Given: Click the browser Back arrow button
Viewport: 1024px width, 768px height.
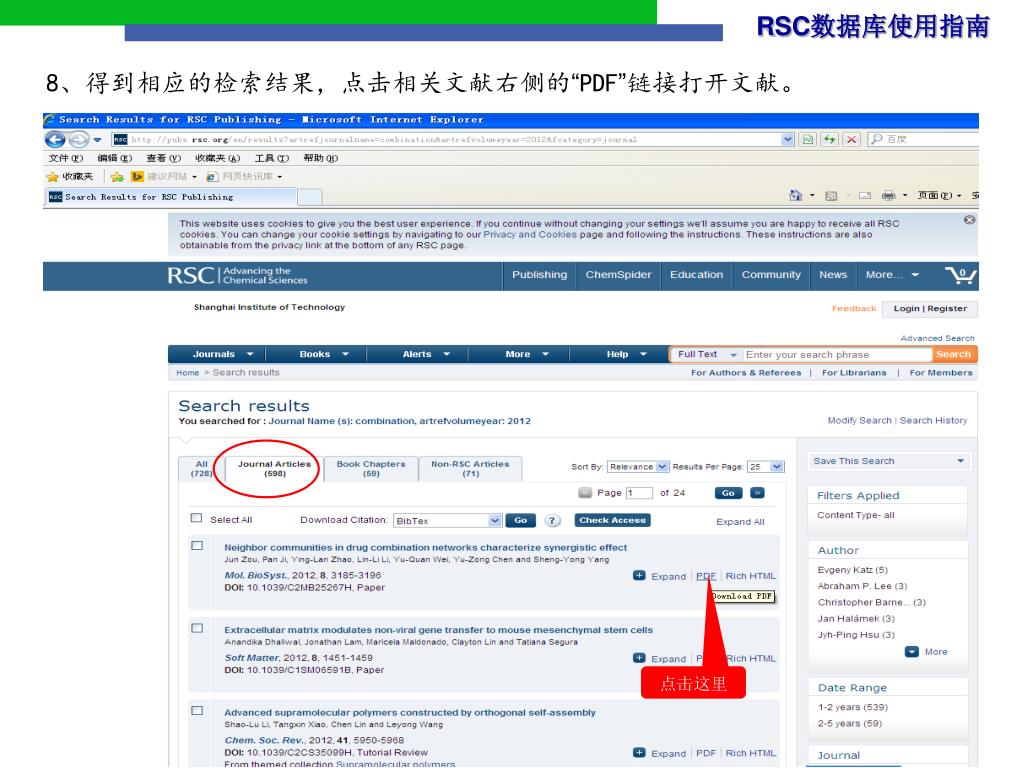Looking at the screenshot, I should pyautogui.click(x=56, y=139).
